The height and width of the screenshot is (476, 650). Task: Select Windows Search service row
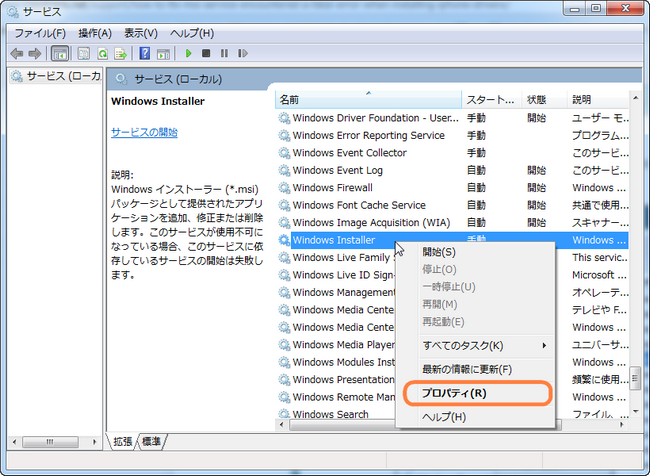336,414
